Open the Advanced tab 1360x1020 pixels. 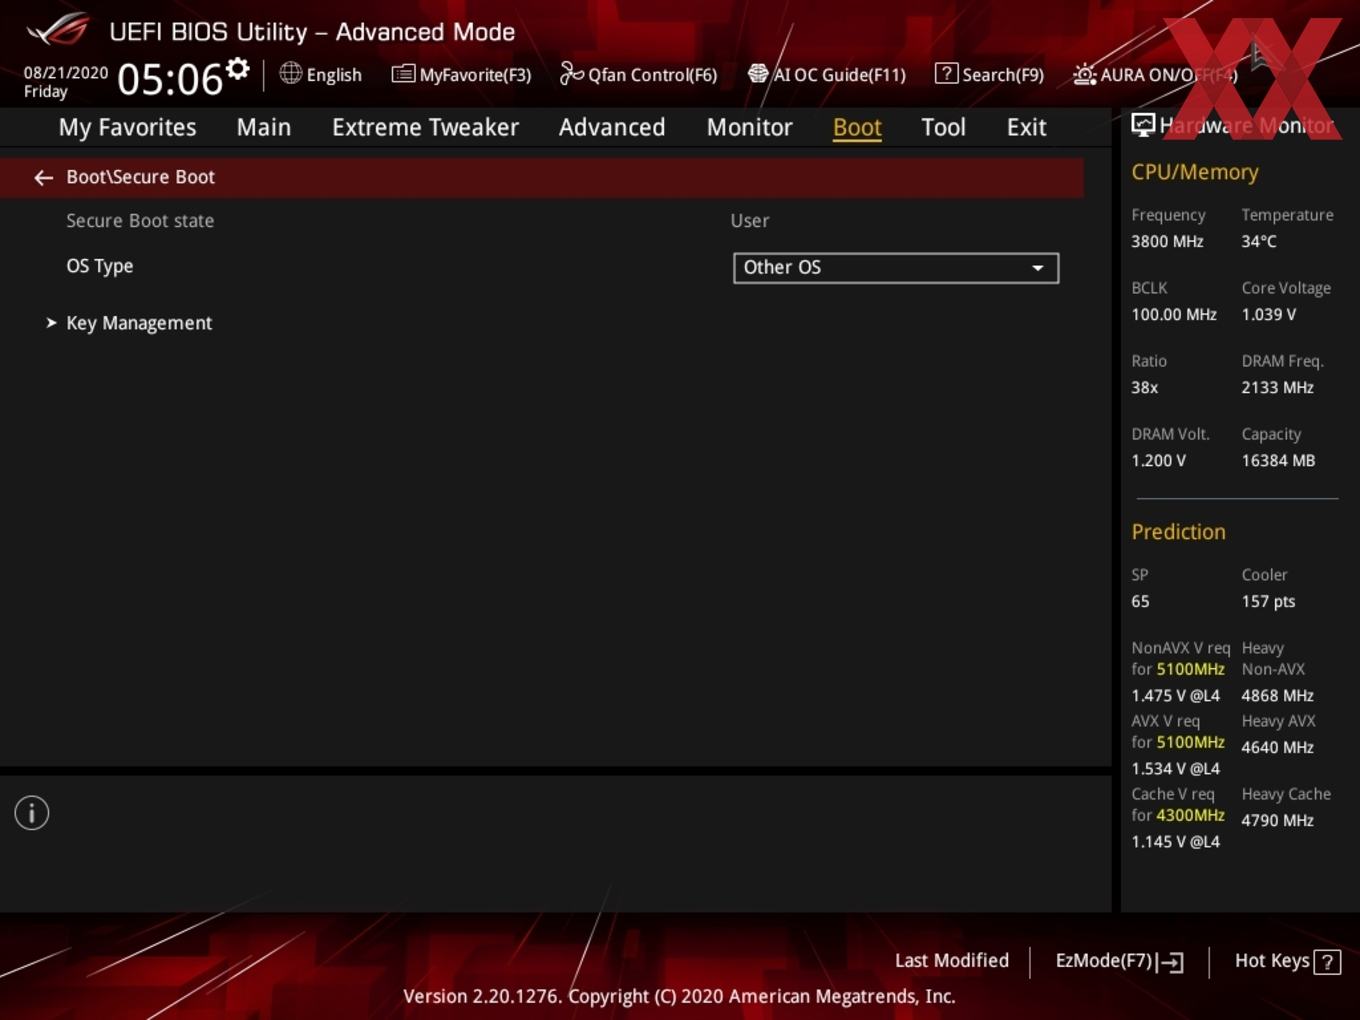pyautogui.click(x=612, y=128)
